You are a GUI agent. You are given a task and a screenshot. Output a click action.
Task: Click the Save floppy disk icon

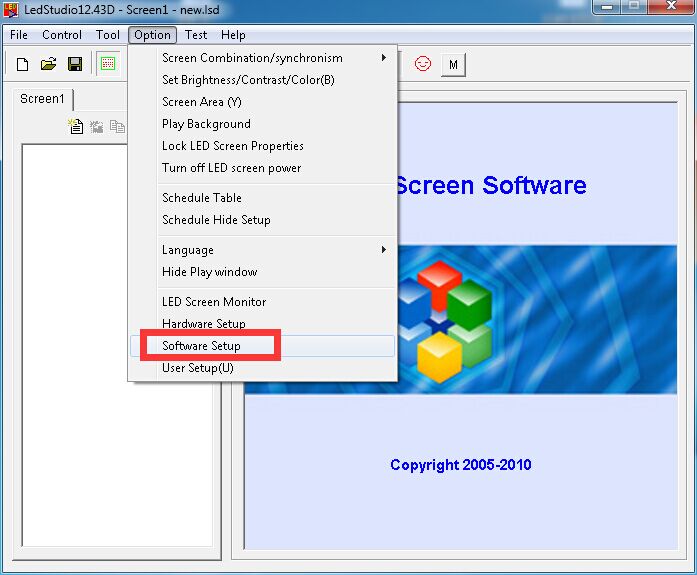point(75,64)
